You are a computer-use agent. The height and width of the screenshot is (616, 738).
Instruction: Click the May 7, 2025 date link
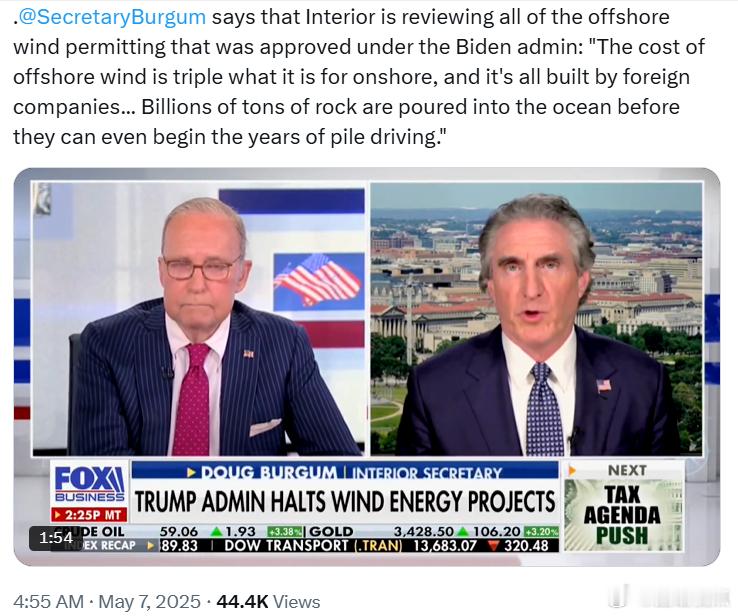(x=149, y=601)
